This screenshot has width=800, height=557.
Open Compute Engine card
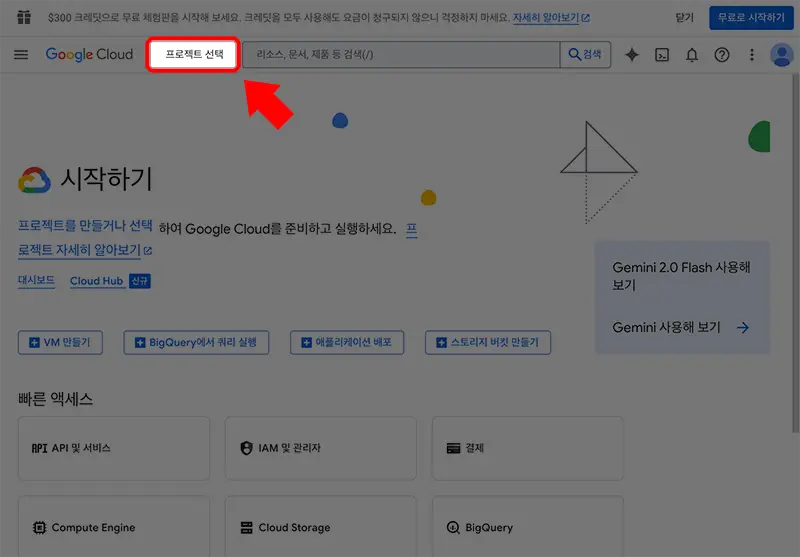coord(114,526)
